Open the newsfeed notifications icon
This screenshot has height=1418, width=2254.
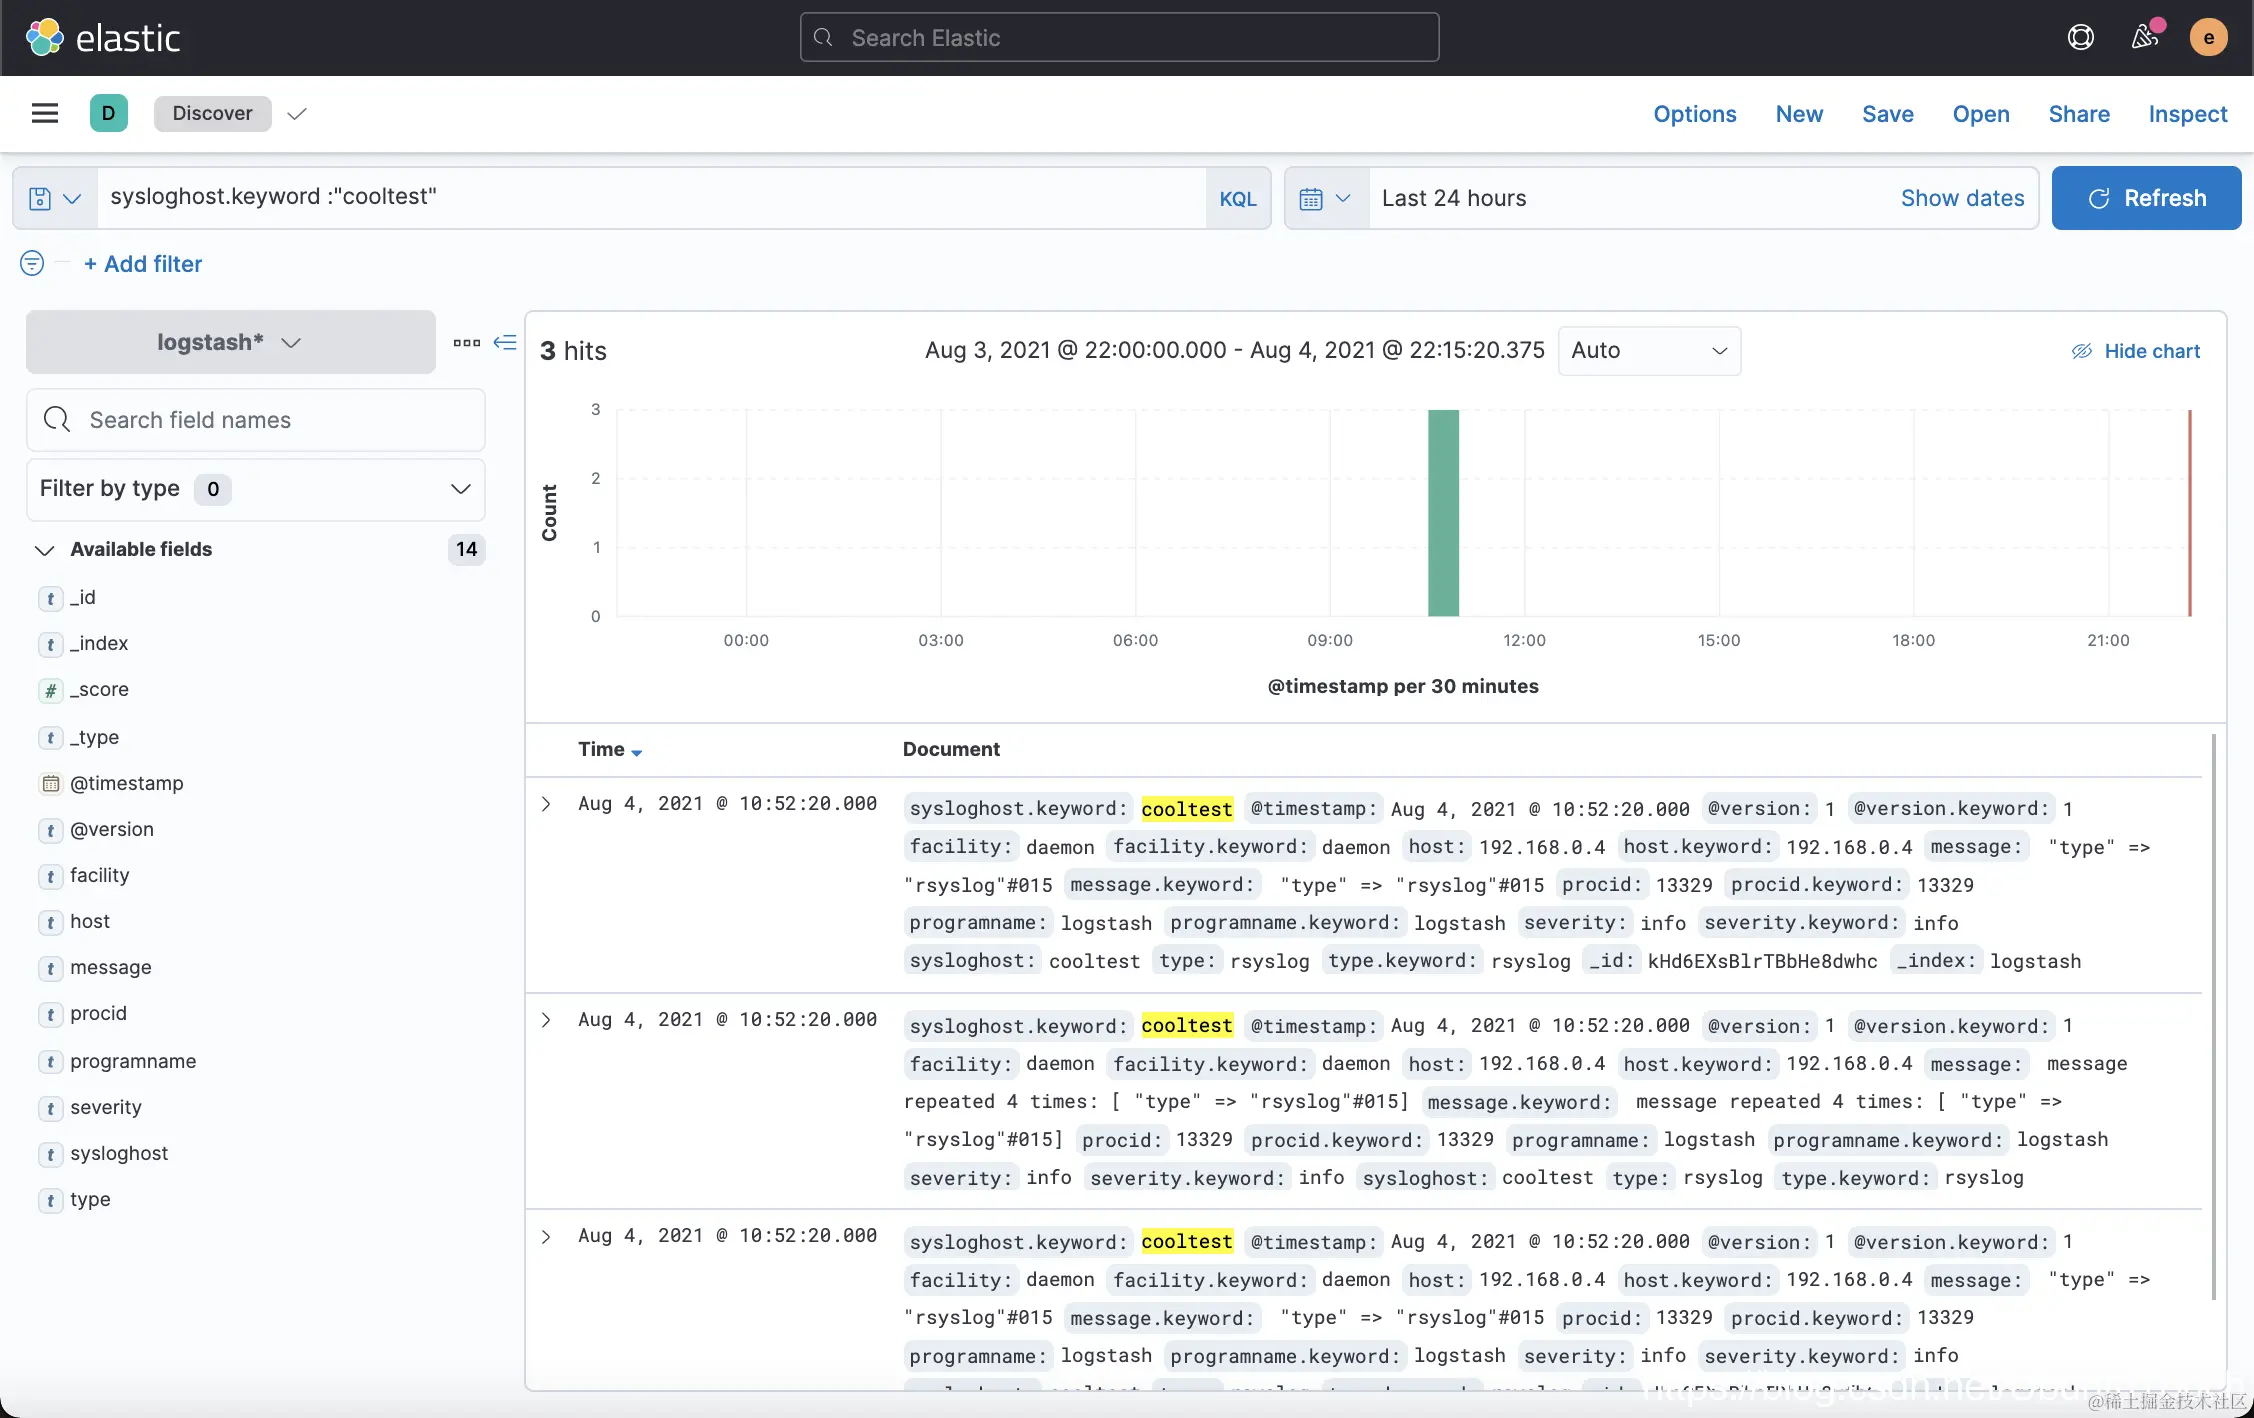[x=2143, y=38]
